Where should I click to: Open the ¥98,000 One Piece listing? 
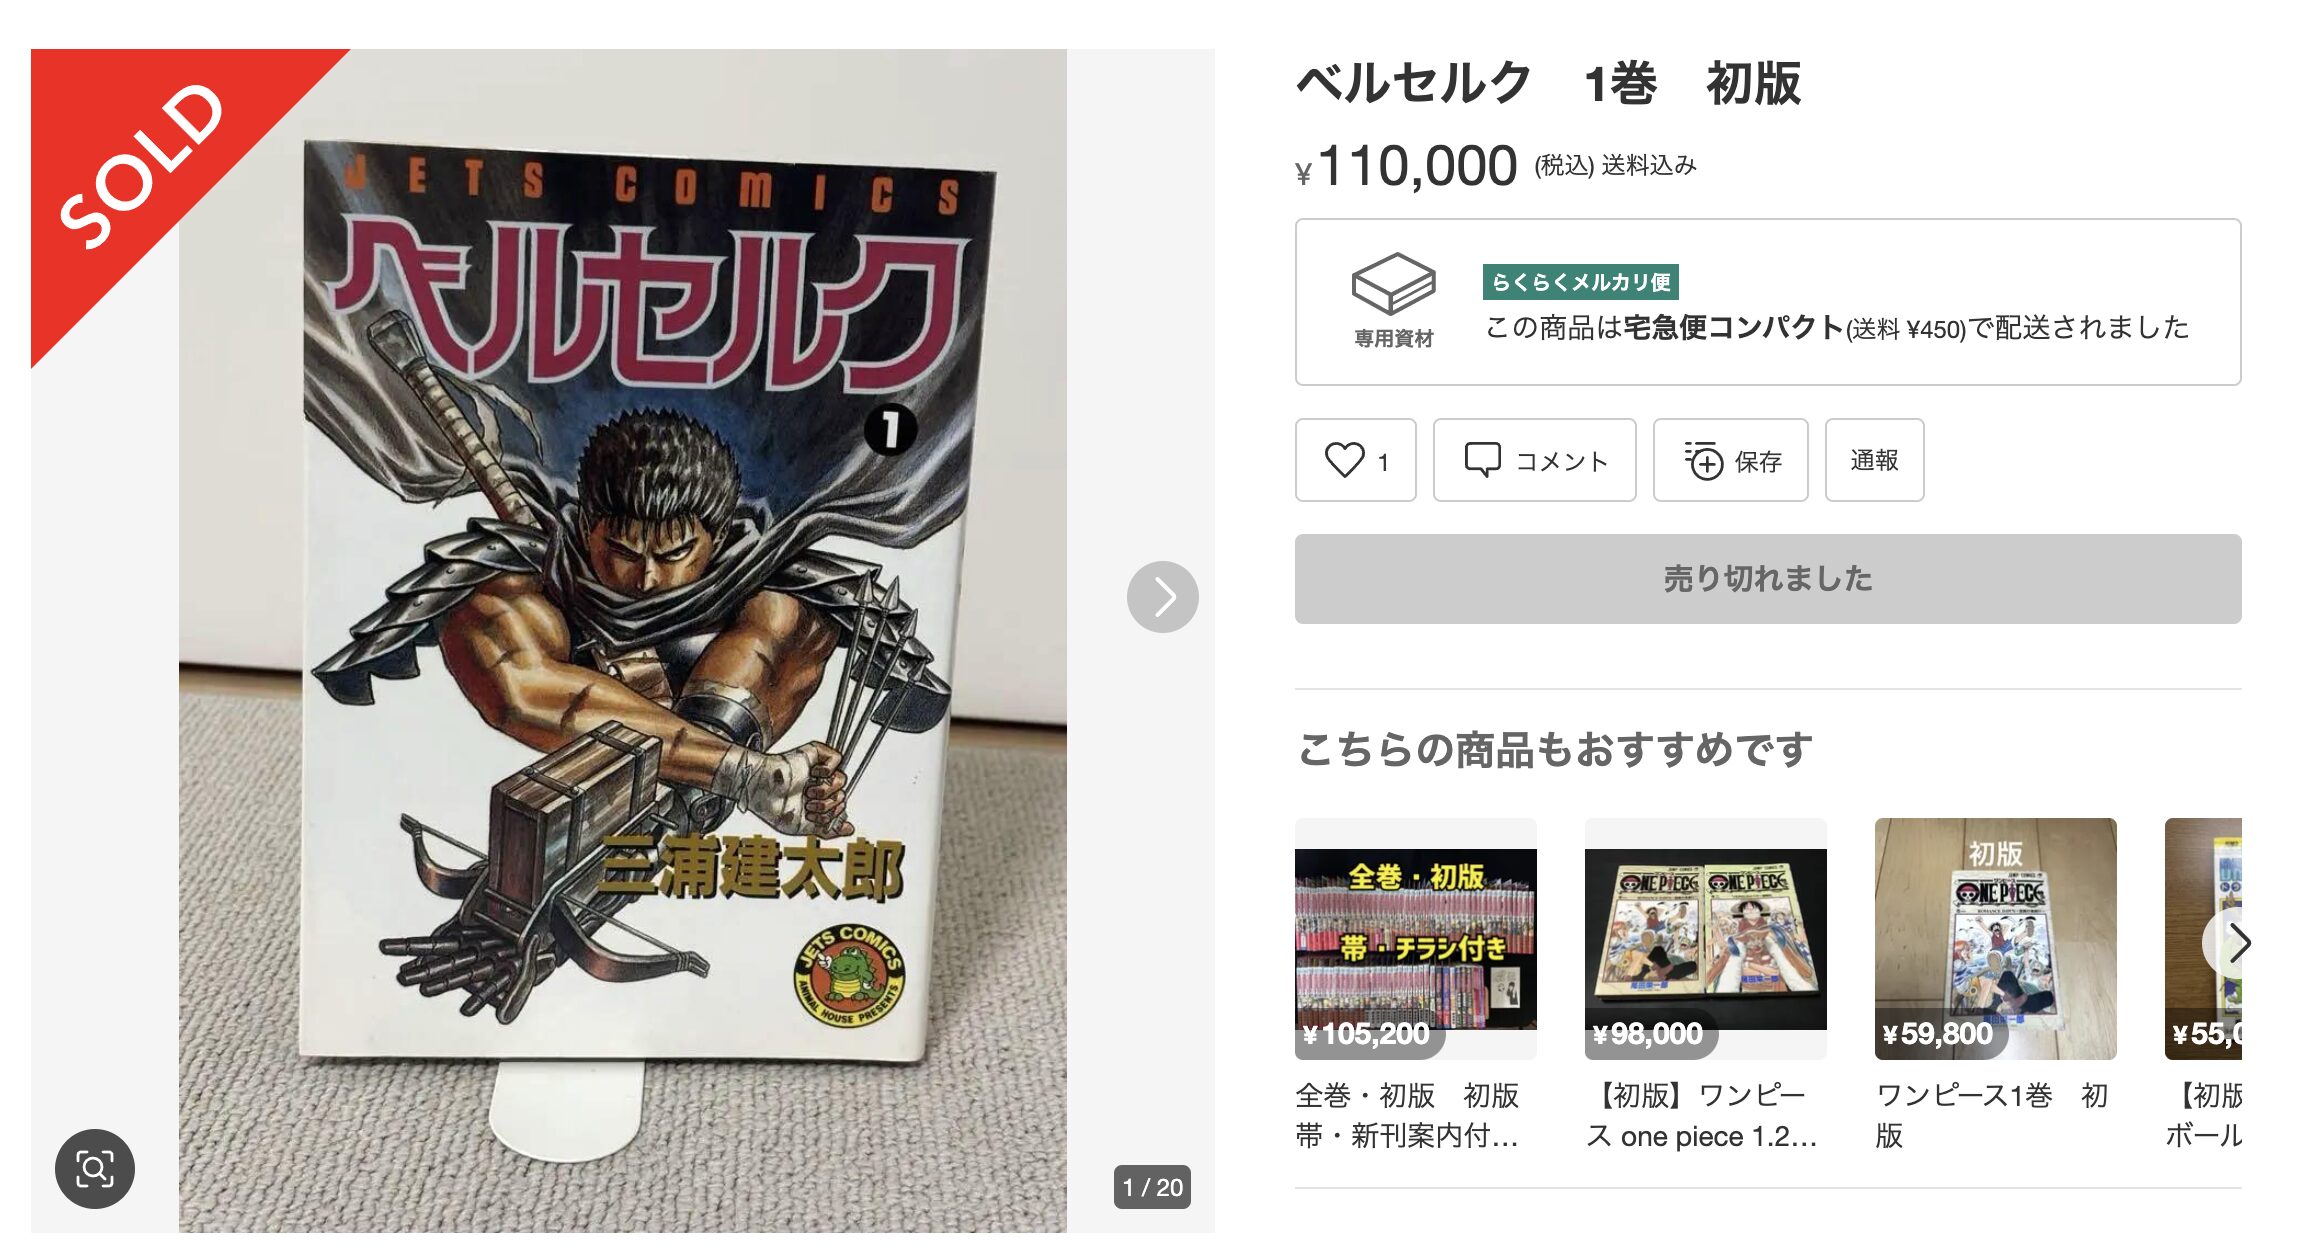click(x=1705, y=938)
